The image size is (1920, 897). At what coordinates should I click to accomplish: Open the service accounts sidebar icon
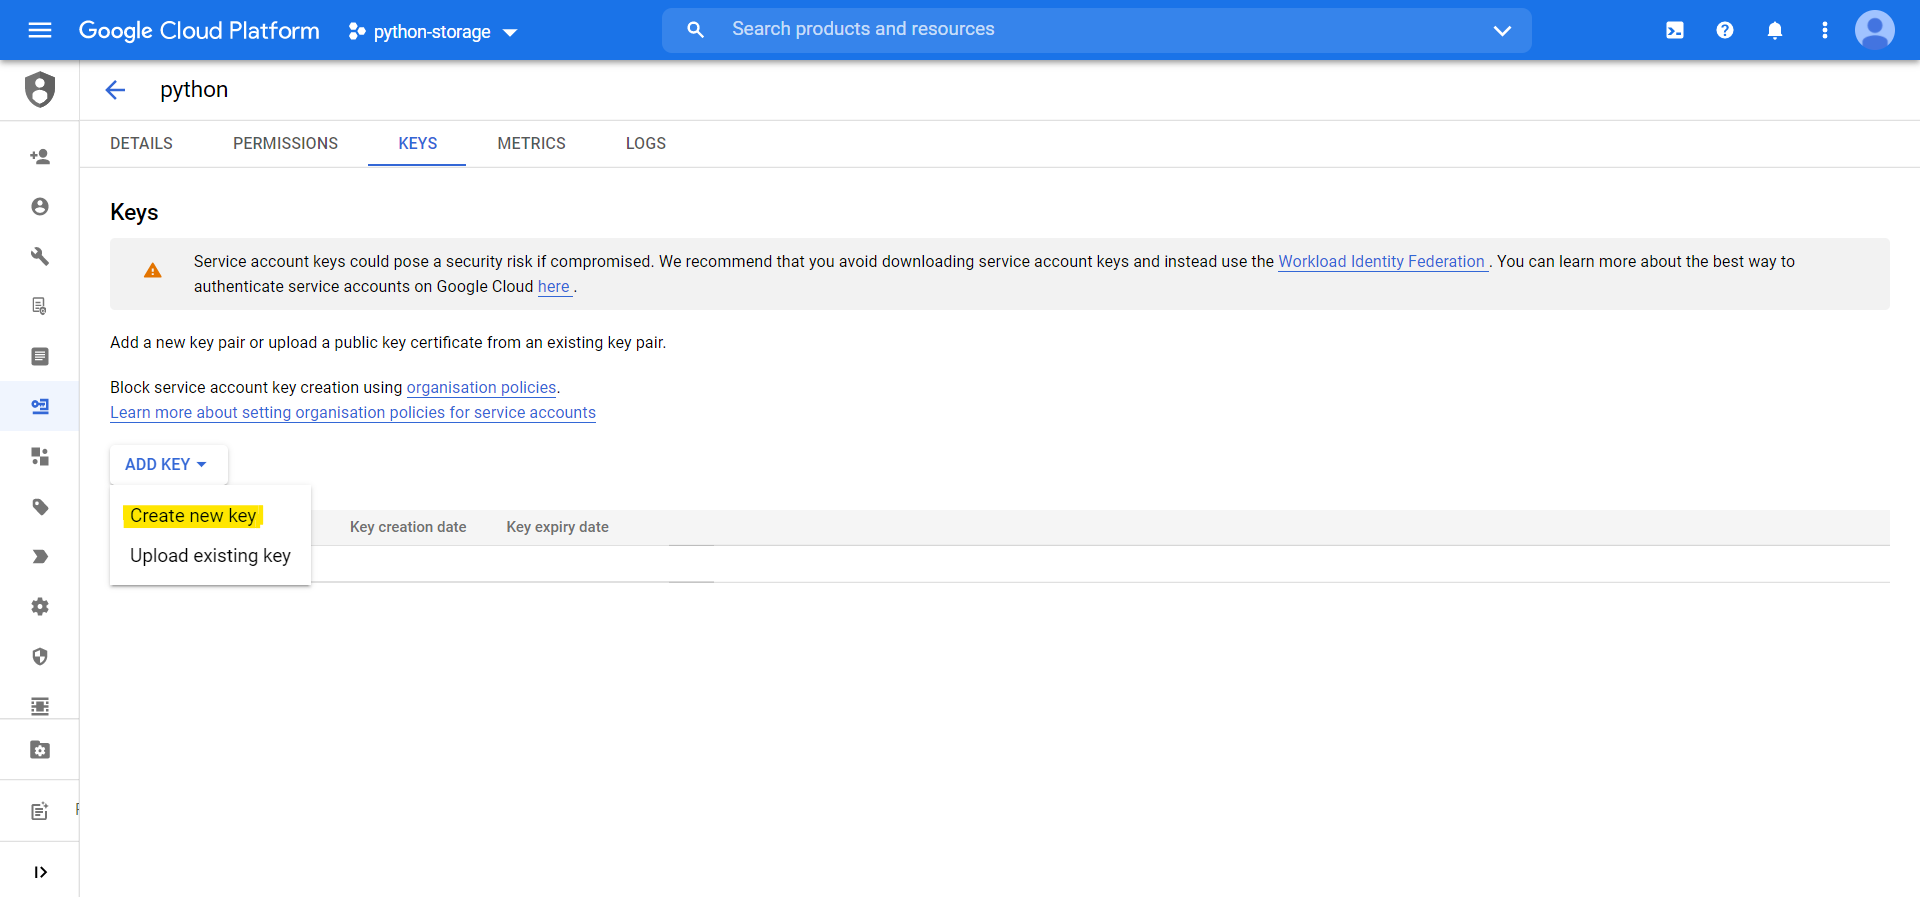pyautogui.click(x=40, y=406)
